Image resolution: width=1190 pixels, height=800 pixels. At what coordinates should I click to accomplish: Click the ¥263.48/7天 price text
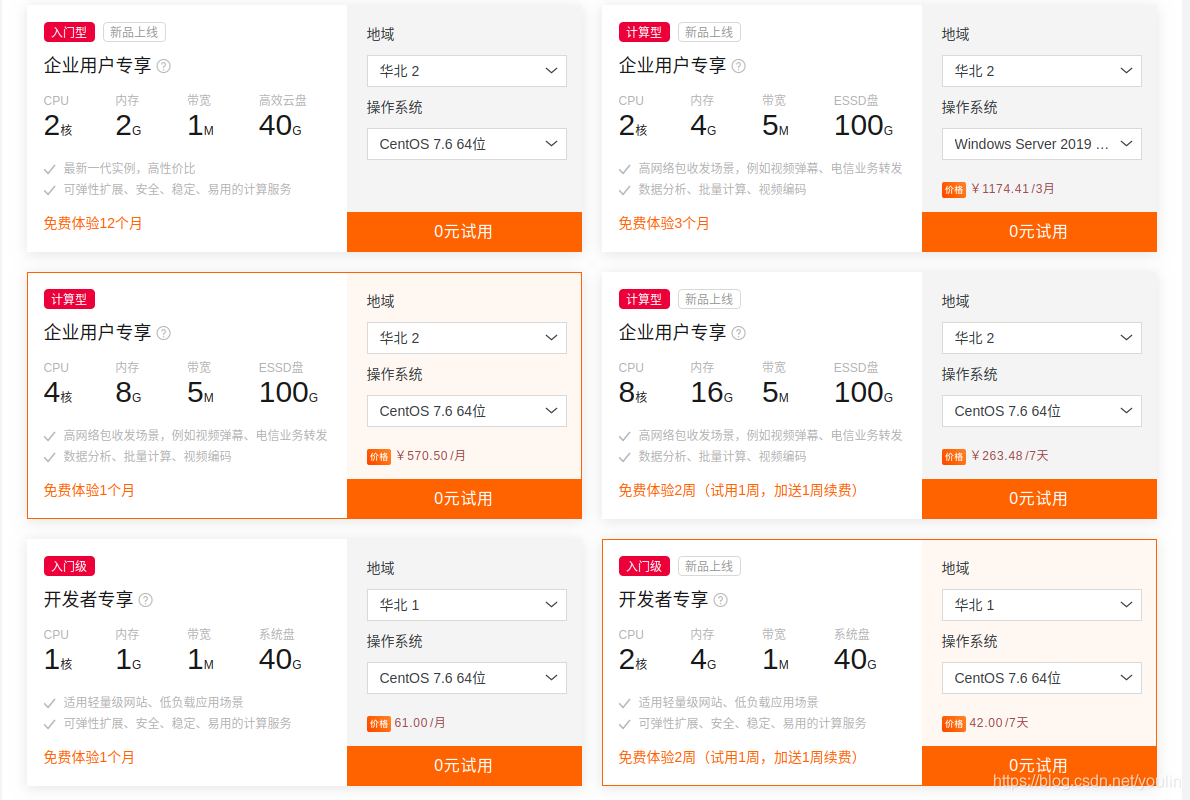1009,456
